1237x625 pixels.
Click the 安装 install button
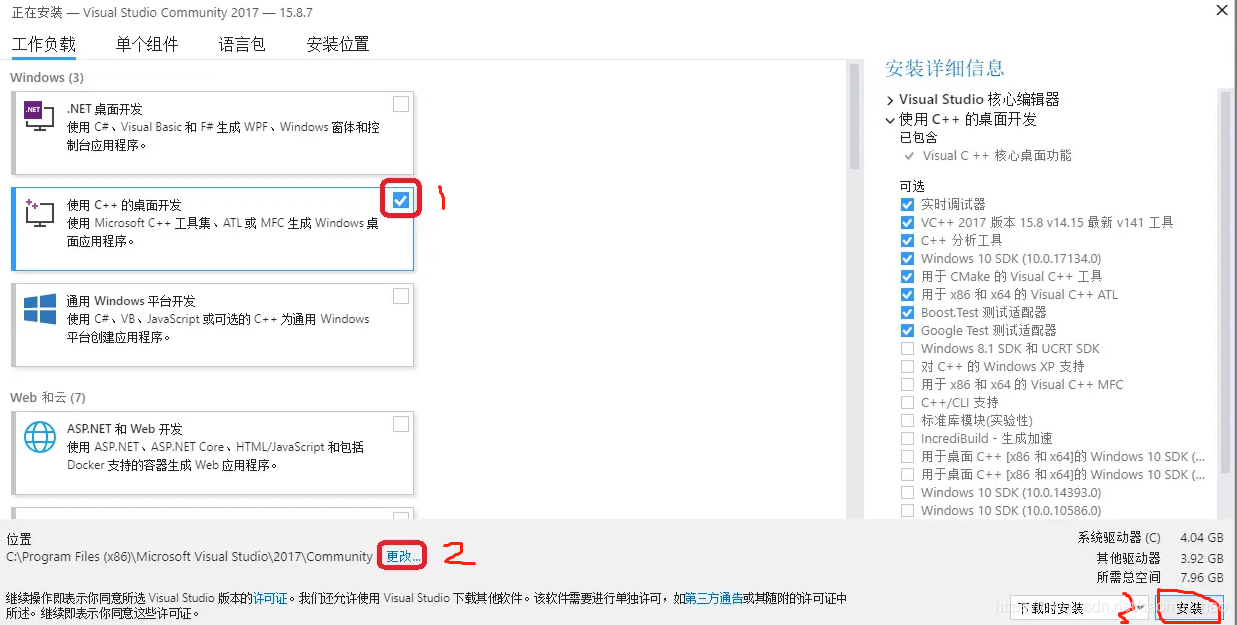point(1189,608)
